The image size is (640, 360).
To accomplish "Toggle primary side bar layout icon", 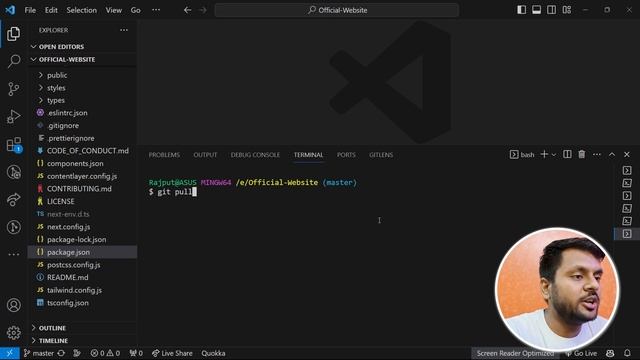I will tap(521, 10).
